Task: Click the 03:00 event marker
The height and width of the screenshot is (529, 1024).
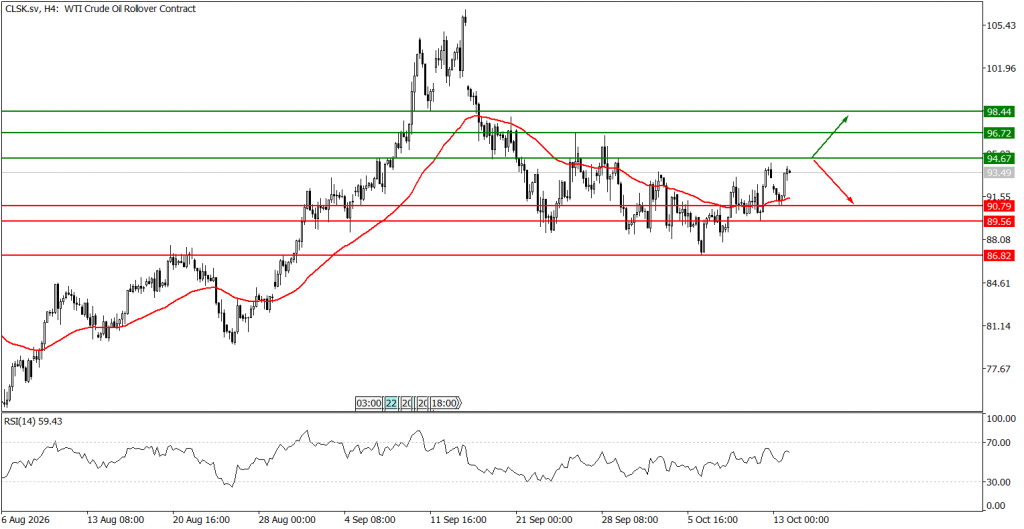Action: tap(369, 404)
